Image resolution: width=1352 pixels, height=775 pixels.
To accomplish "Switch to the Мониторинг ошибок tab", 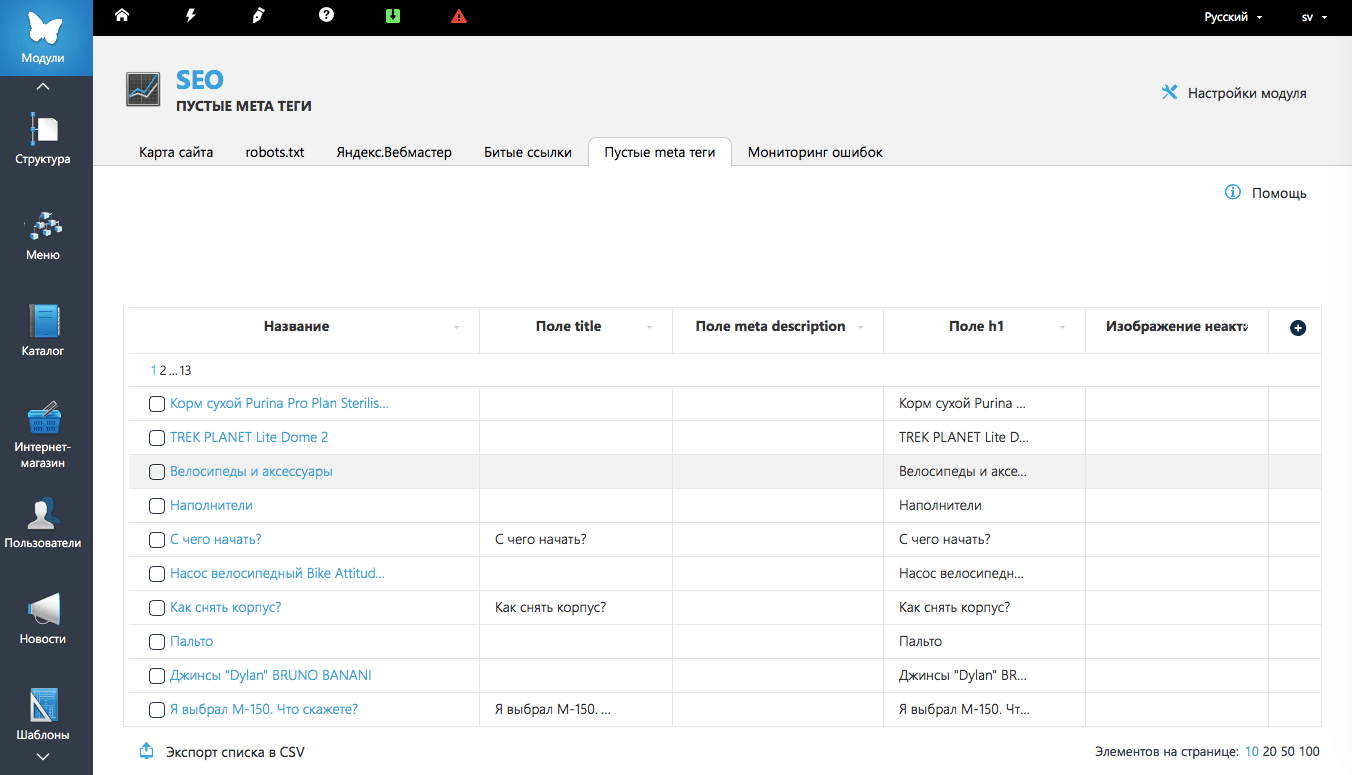I will point(815,152).
